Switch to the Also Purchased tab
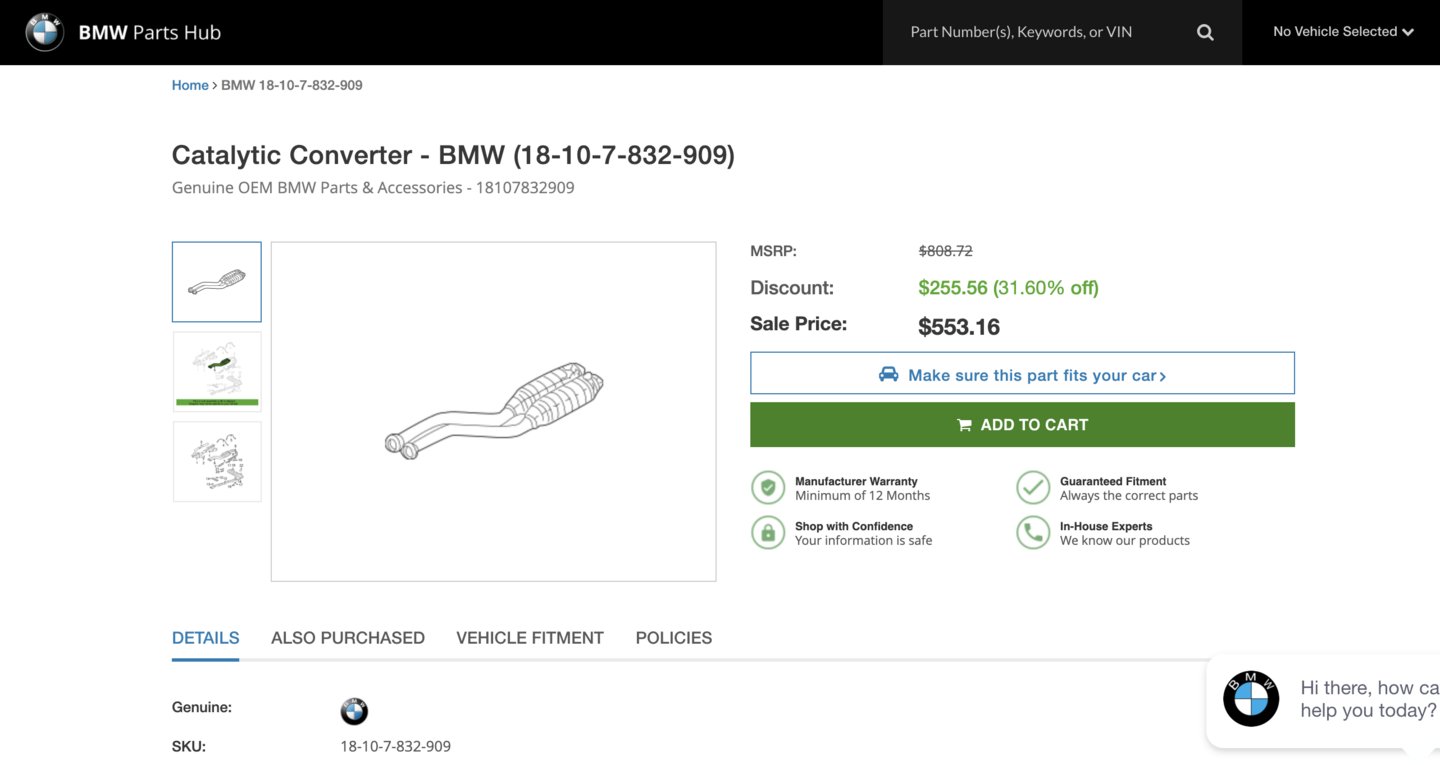This screenshot has width=1440, height=765. pyautogui.click(x=348, y=638)
